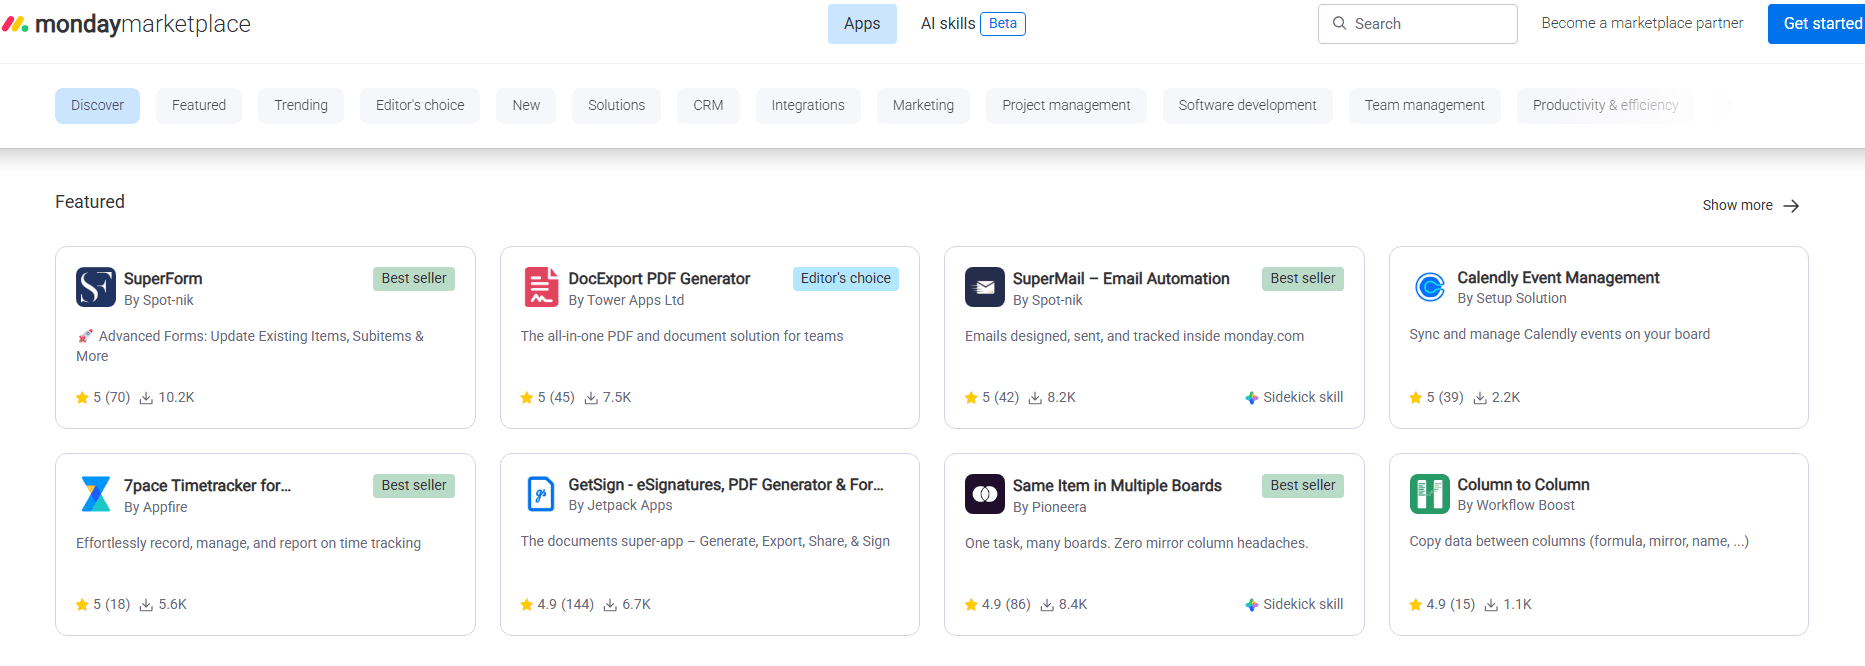
Task: Open the SuperForm app icon
Action: 96,287
